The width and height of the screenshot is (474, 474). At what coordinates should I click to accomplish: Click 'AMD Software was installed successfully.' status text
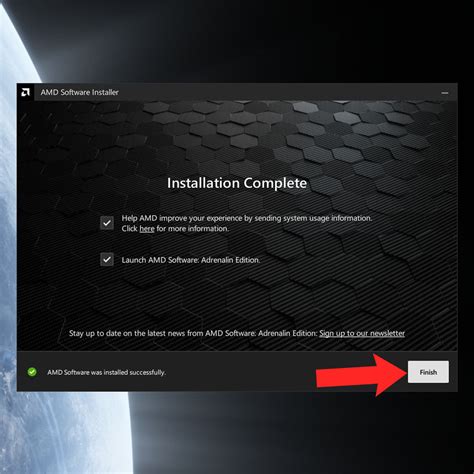[106, 372]
